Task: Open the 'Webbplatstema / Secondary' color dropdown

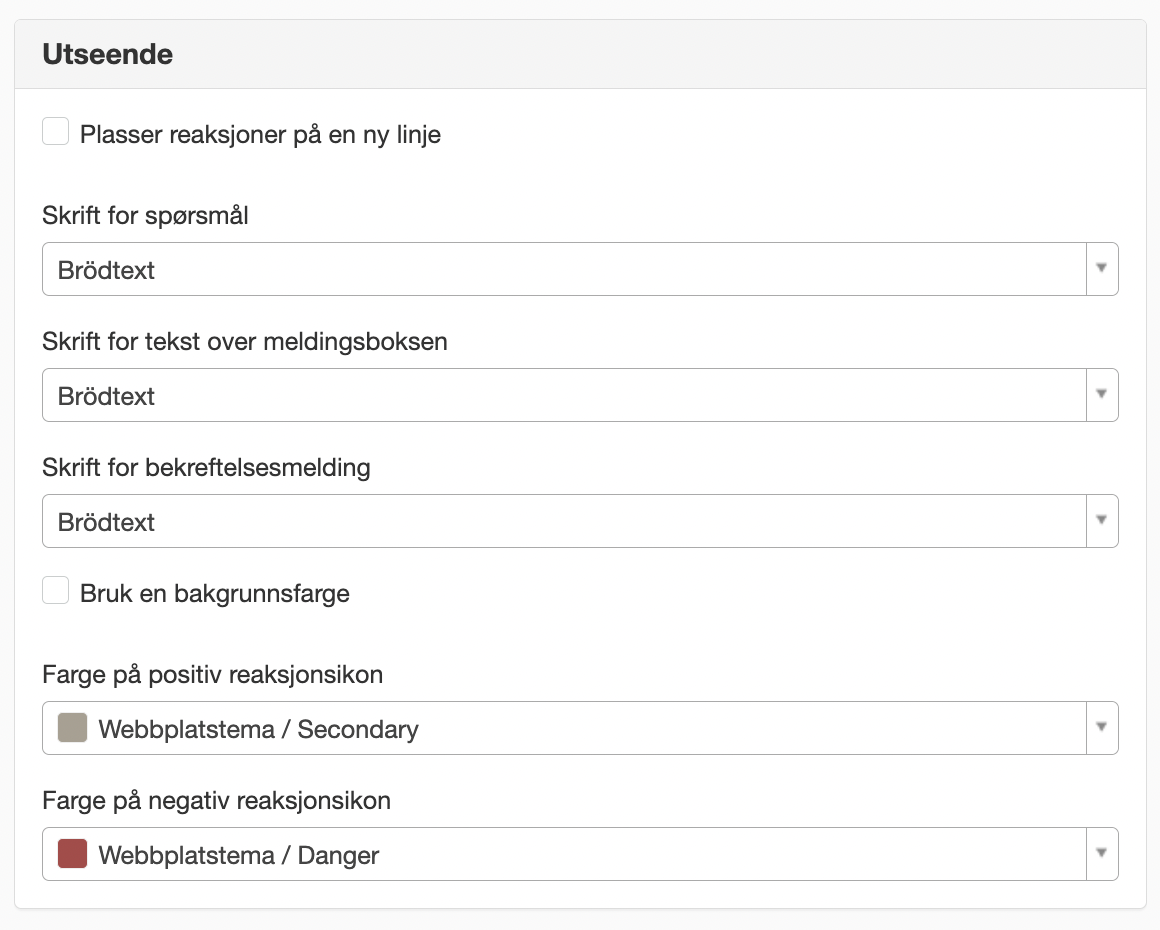Action: 580,728
